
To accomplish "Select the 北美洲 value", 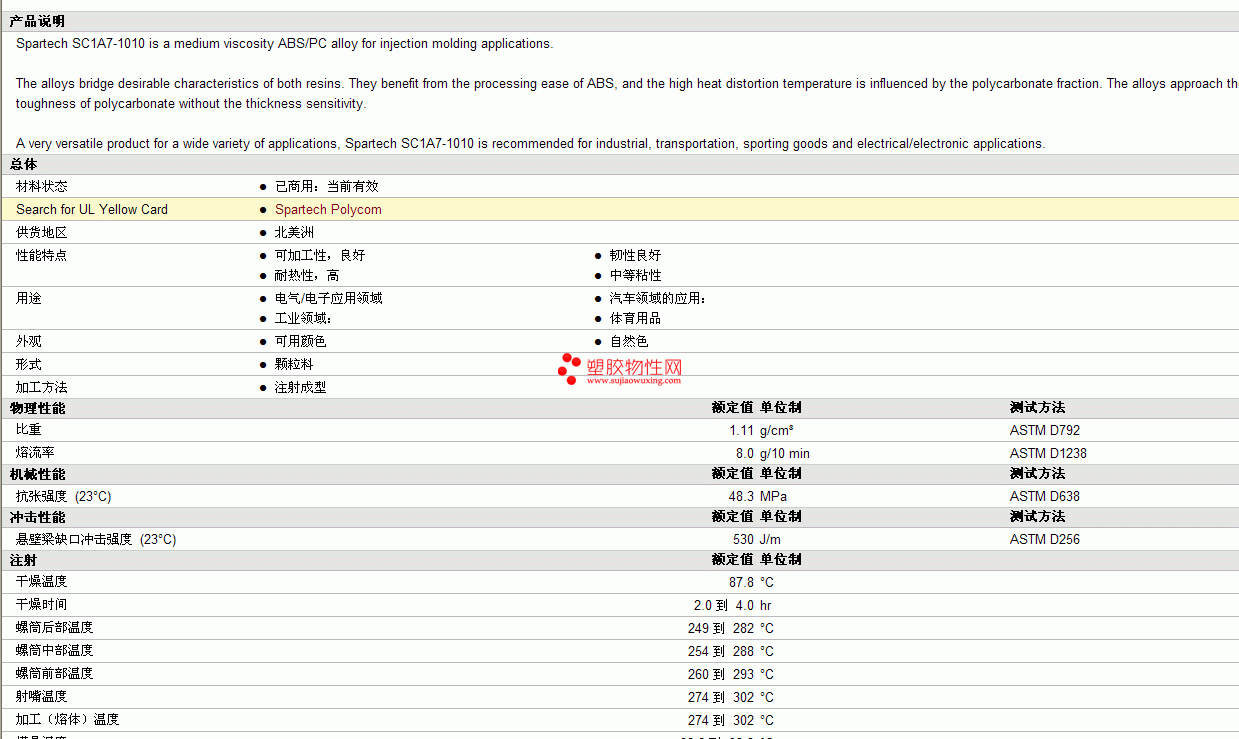I will tap(294, 232).
